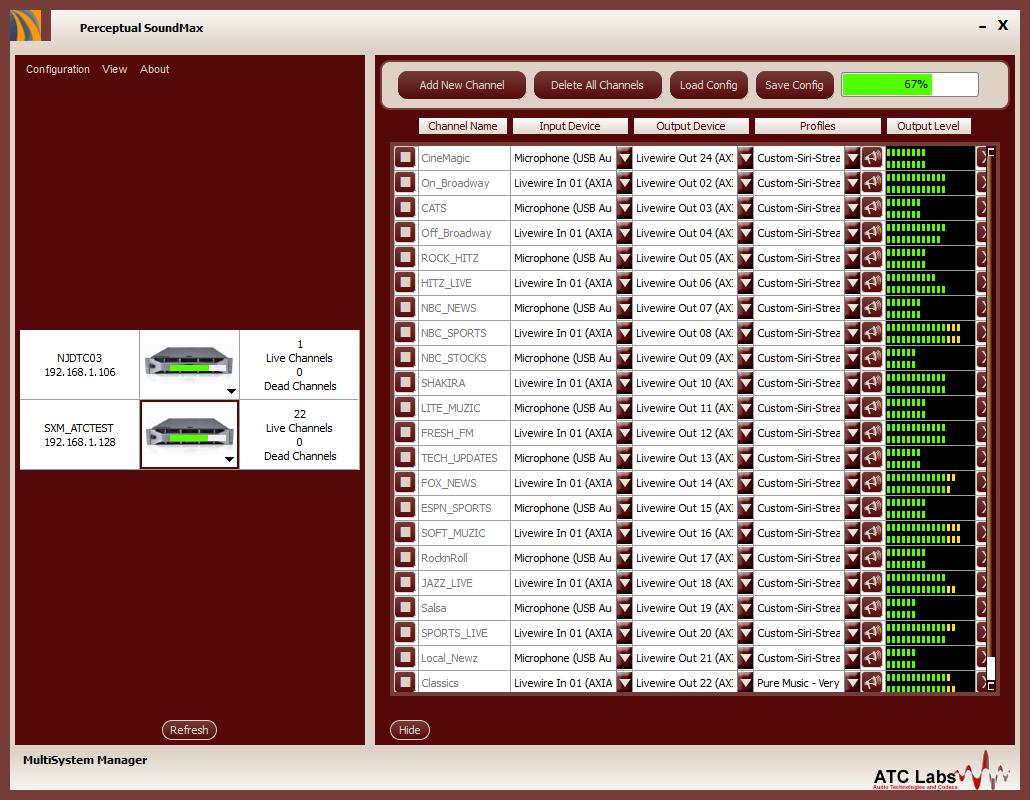
Task: Click the TECH_UPDATES channel name field
Action: [464, 457]
